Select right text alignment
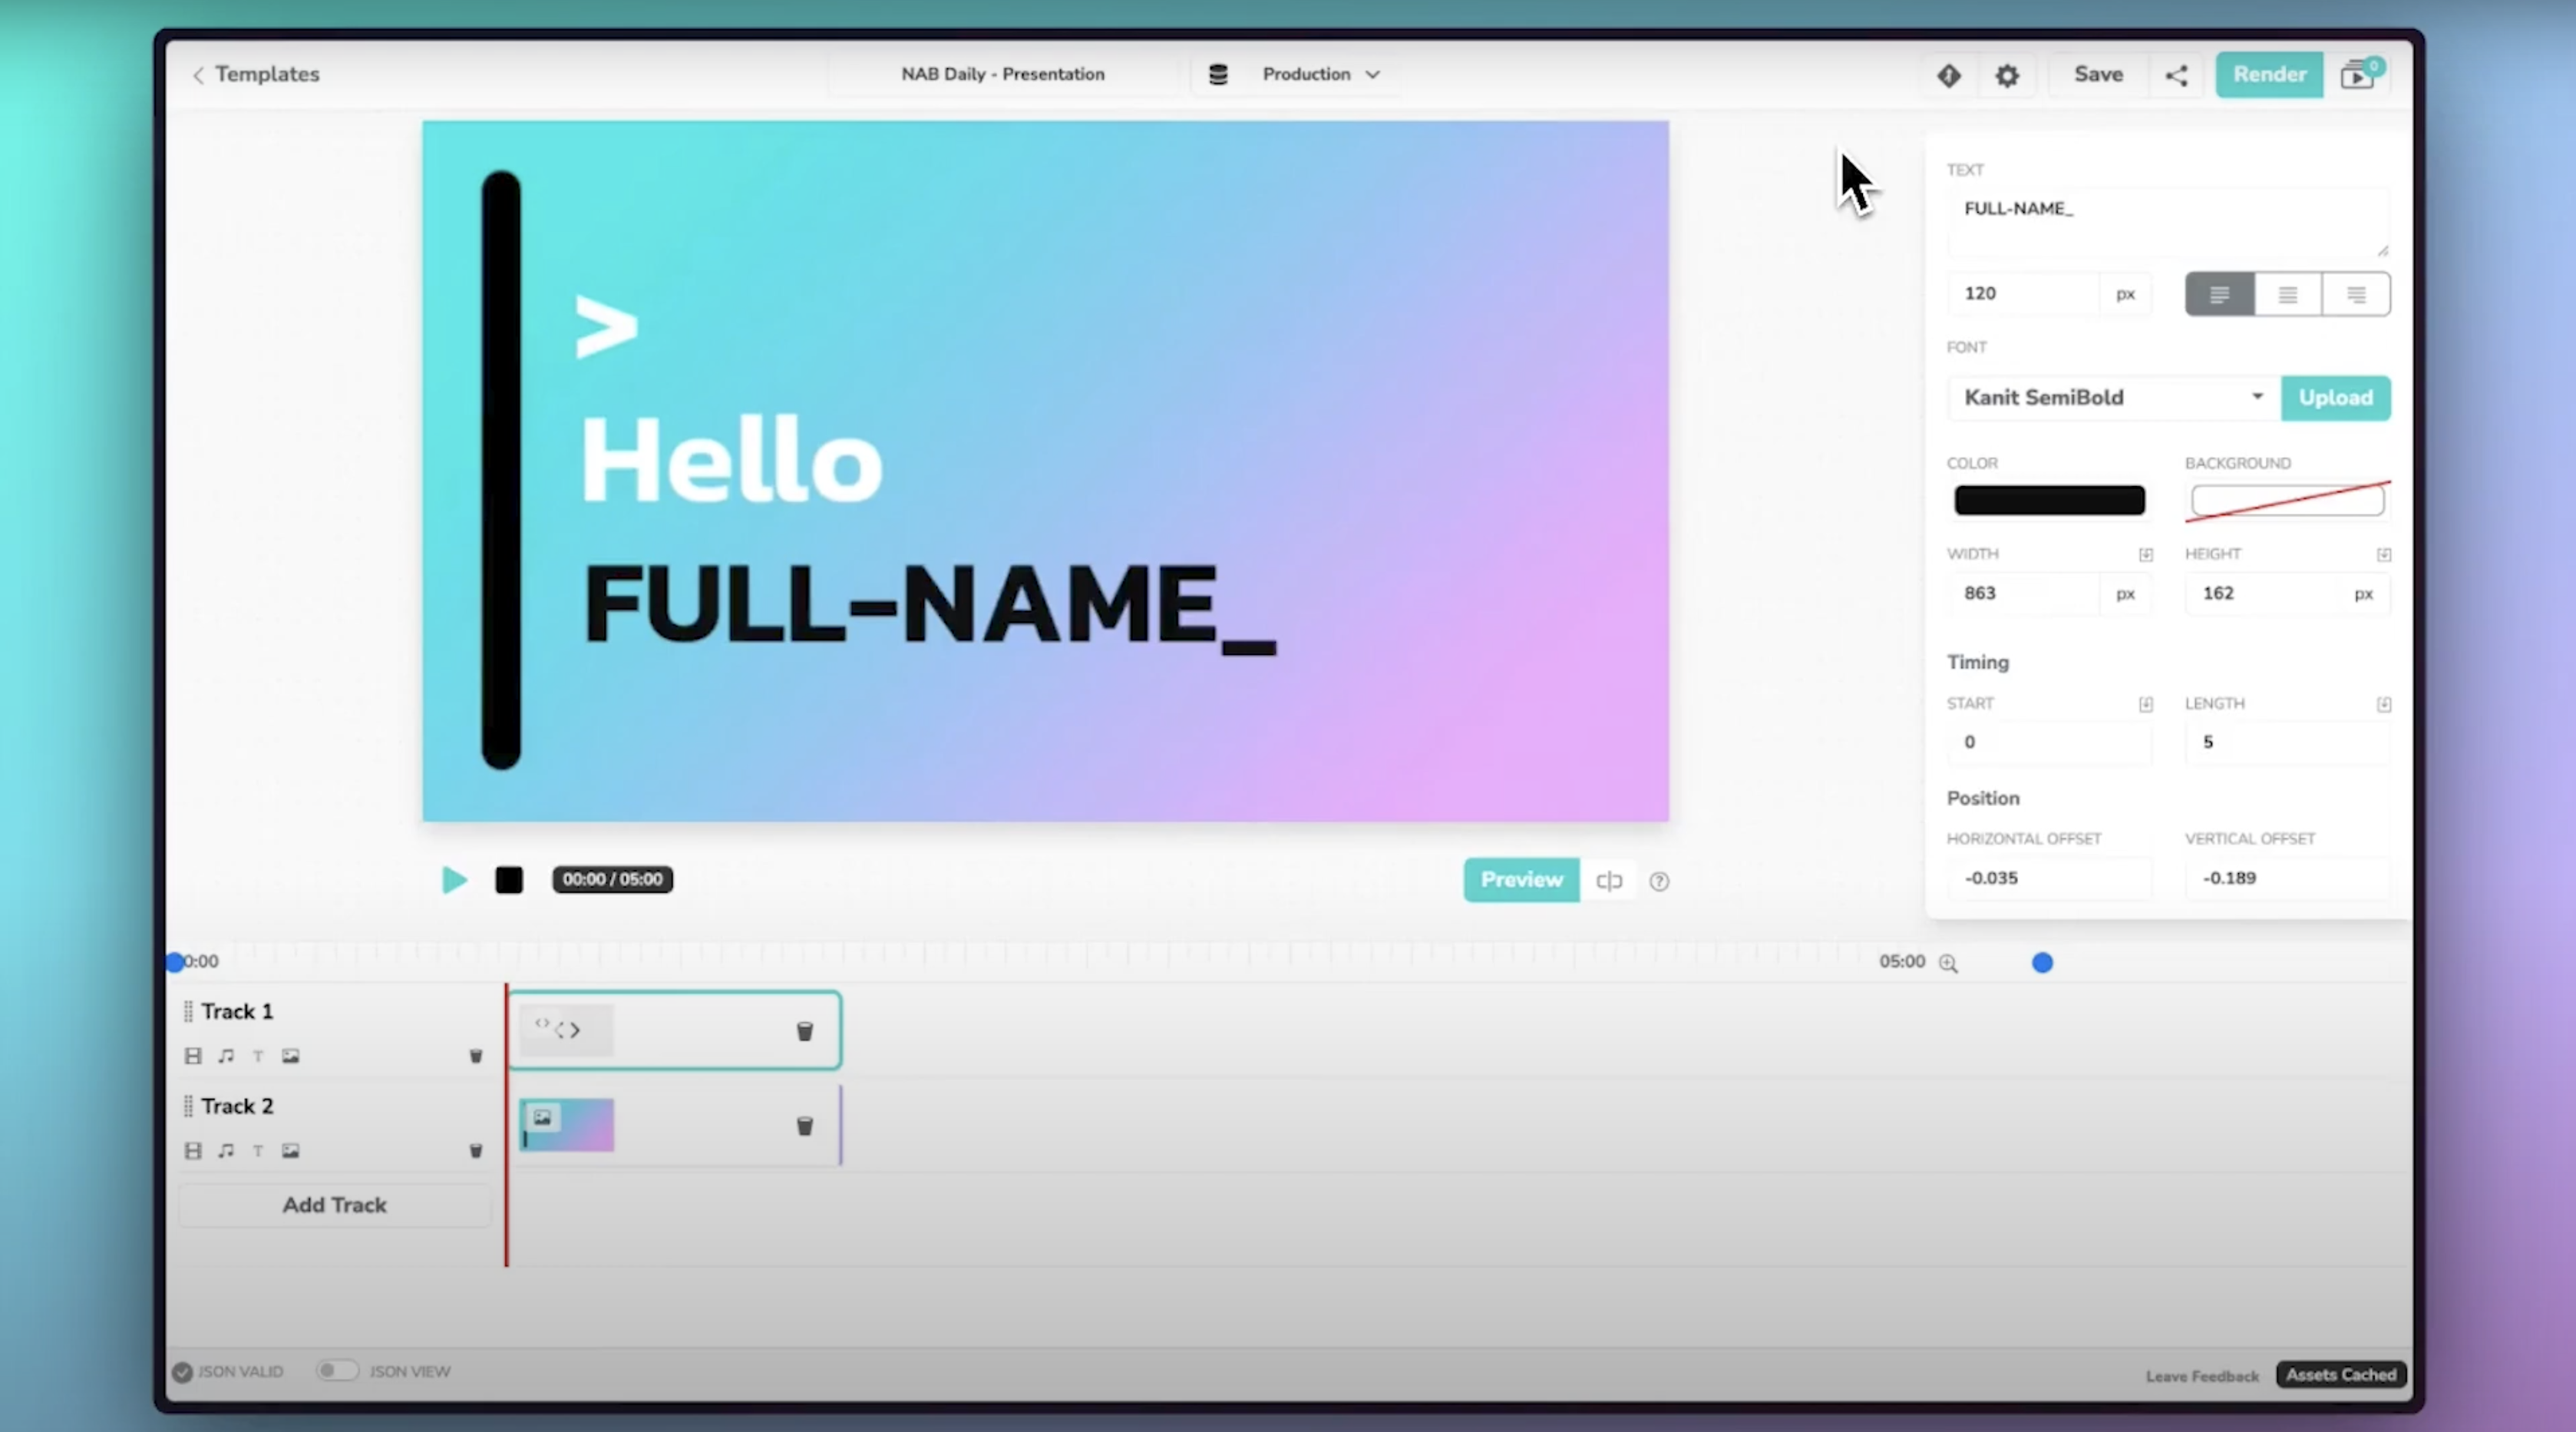2576x1432 pixels. (2356, 294)
